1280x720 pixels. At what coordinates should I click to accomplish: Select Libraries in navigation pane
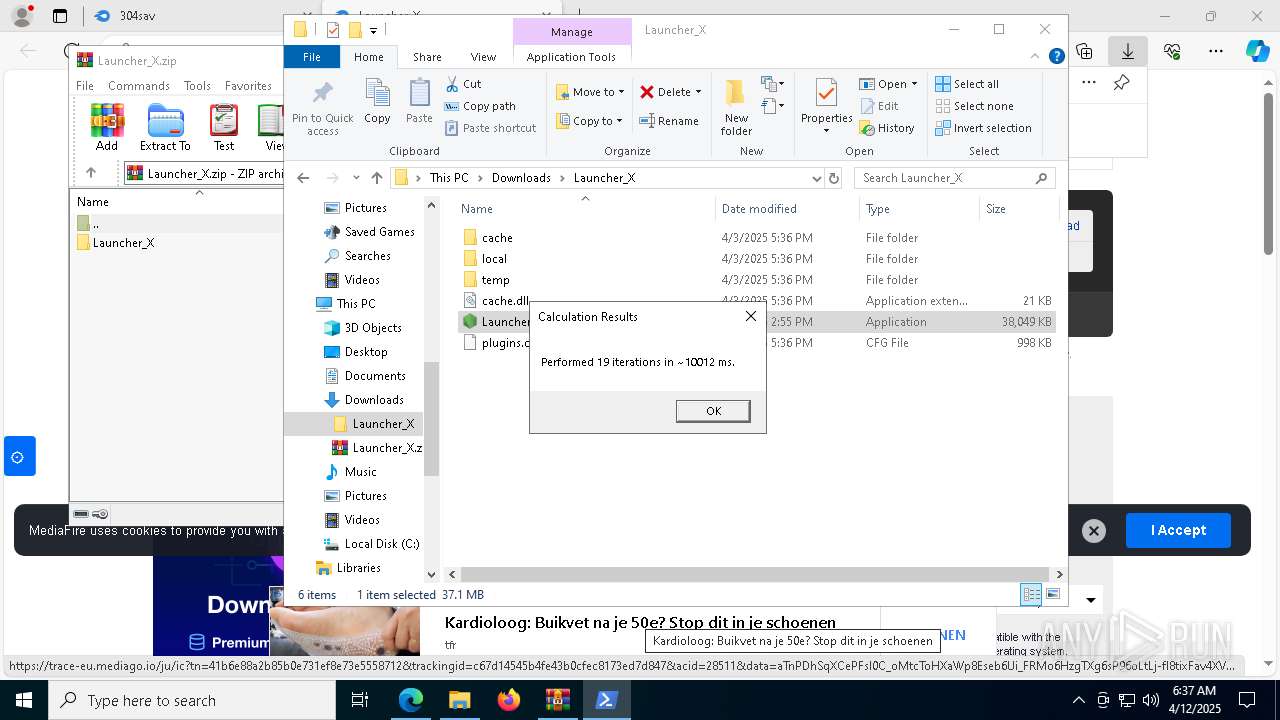pyautogui.click(x=349, y=568)
